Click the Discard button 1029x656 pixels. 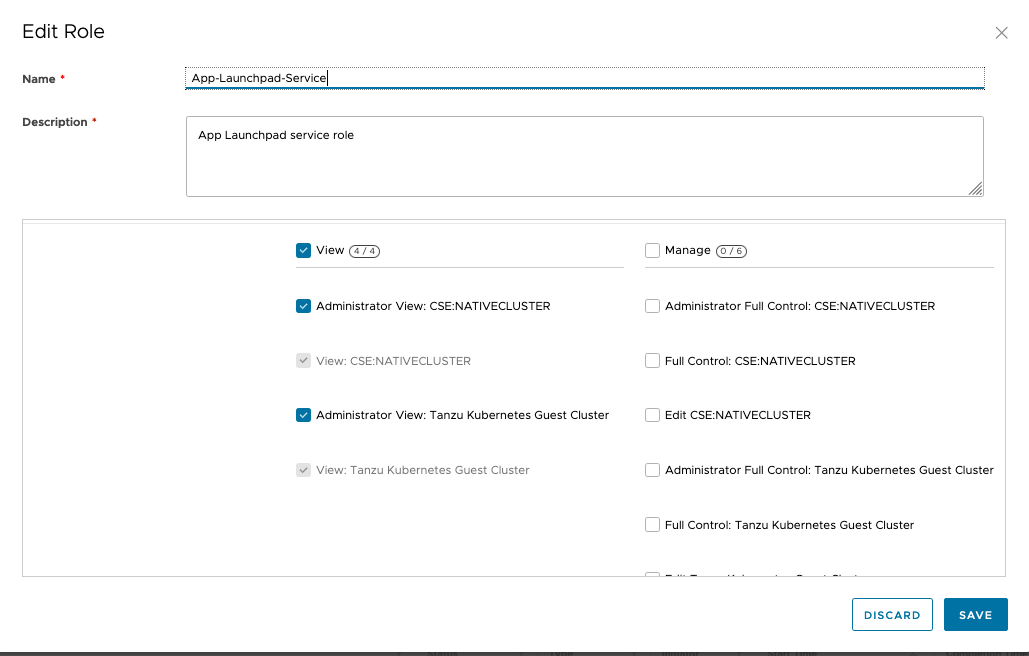coord(892,615)
